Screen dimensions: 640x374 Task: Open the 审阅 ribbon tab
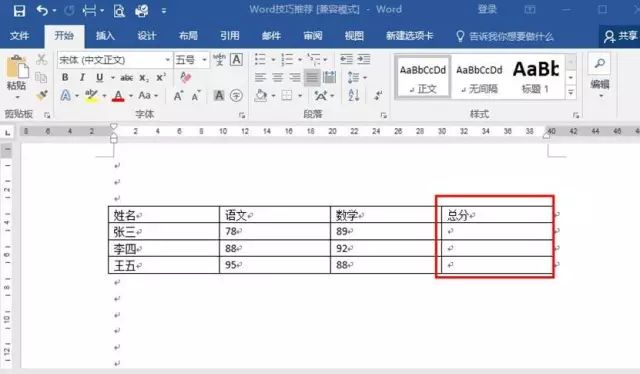[313, 36]
